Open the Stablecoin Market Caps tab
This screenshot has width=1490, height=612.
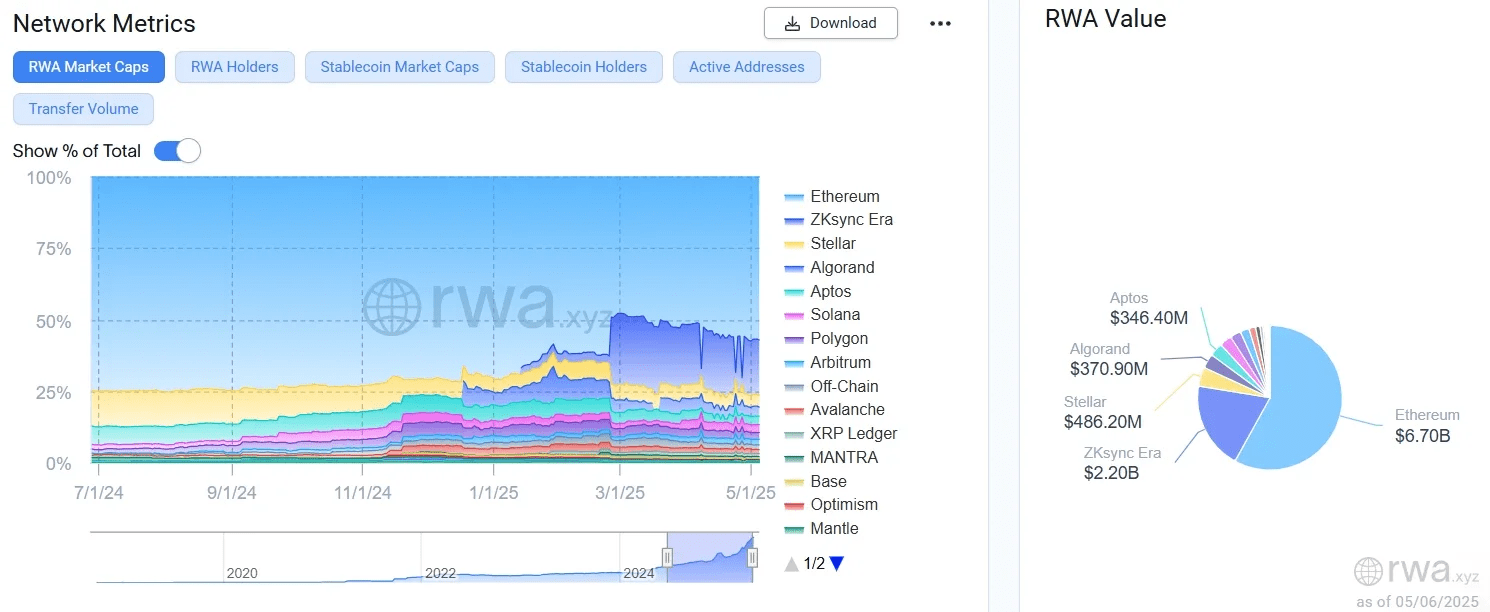(x=400, y=67)
